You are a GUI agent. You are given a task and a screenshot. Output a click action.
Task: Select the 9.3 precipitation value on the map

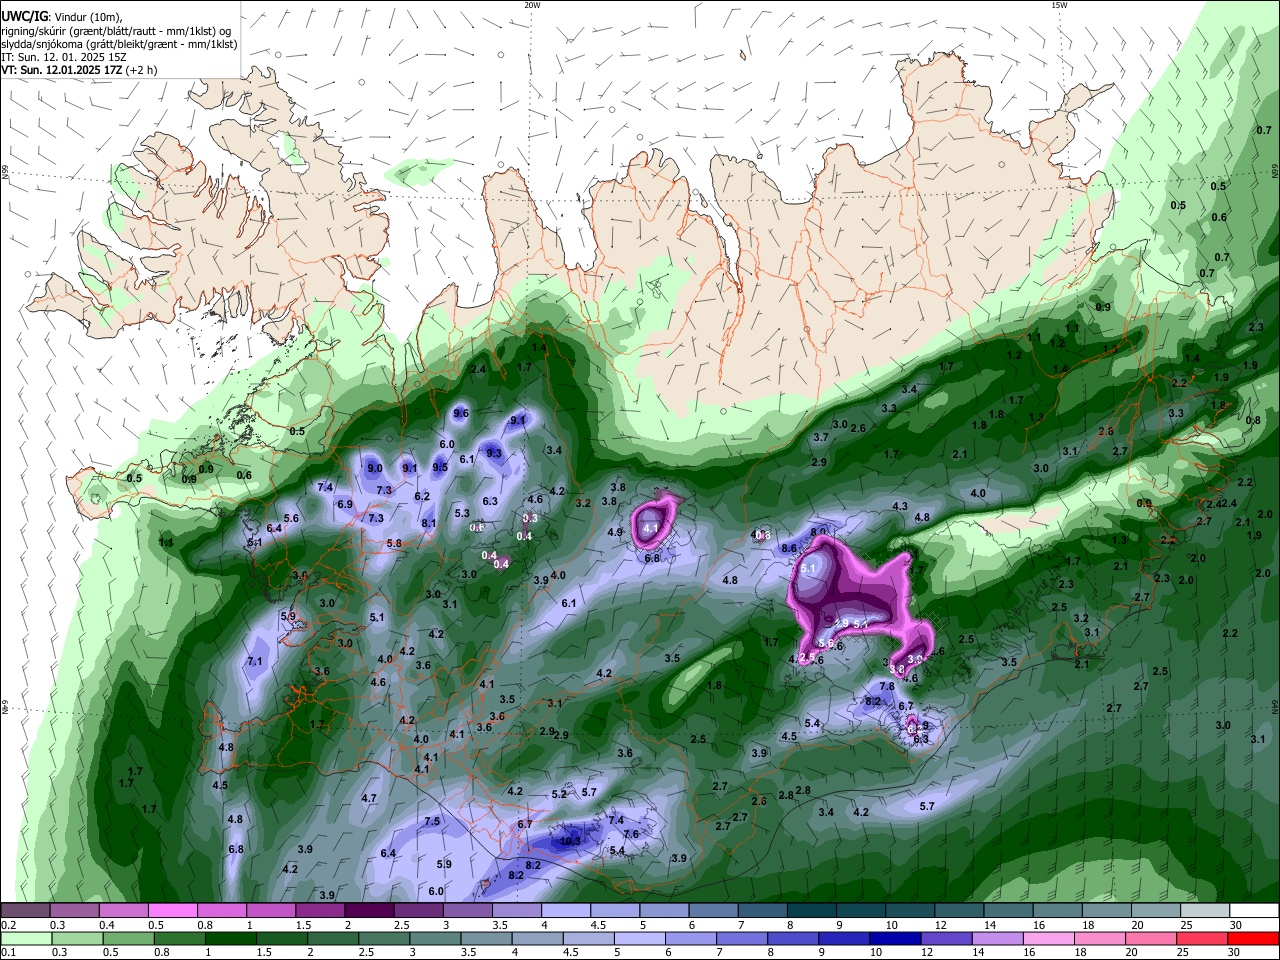click(x=494, y=453)
